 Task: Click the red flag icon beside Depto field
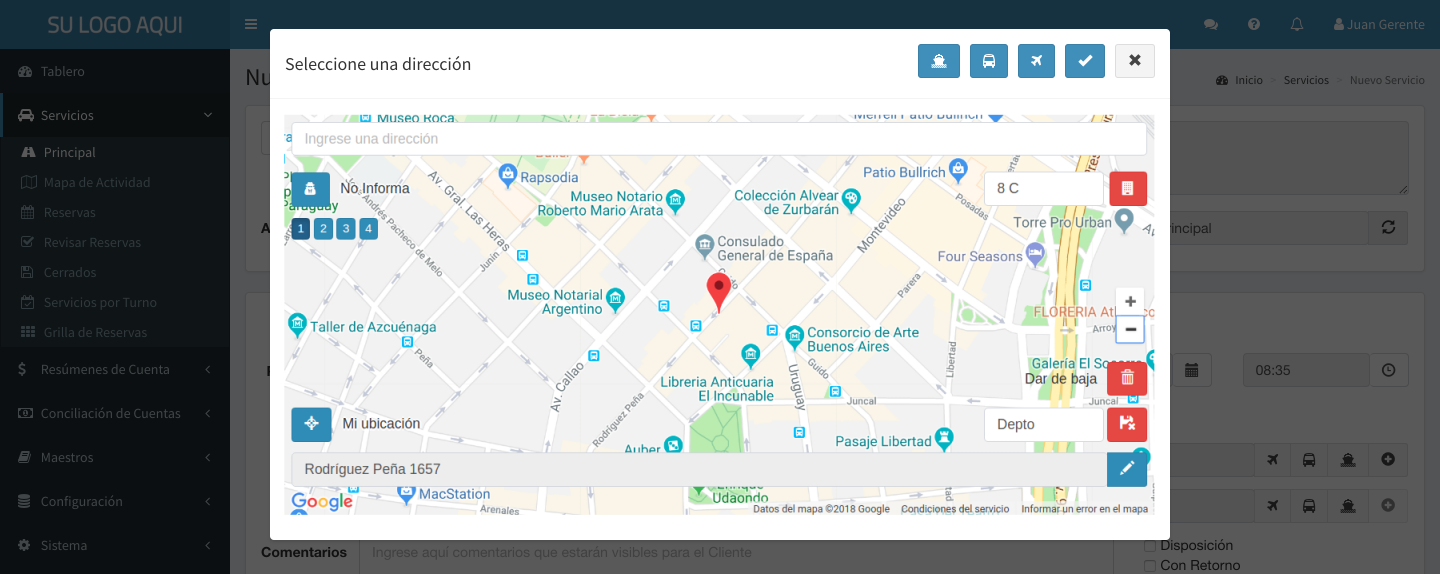1127,424
